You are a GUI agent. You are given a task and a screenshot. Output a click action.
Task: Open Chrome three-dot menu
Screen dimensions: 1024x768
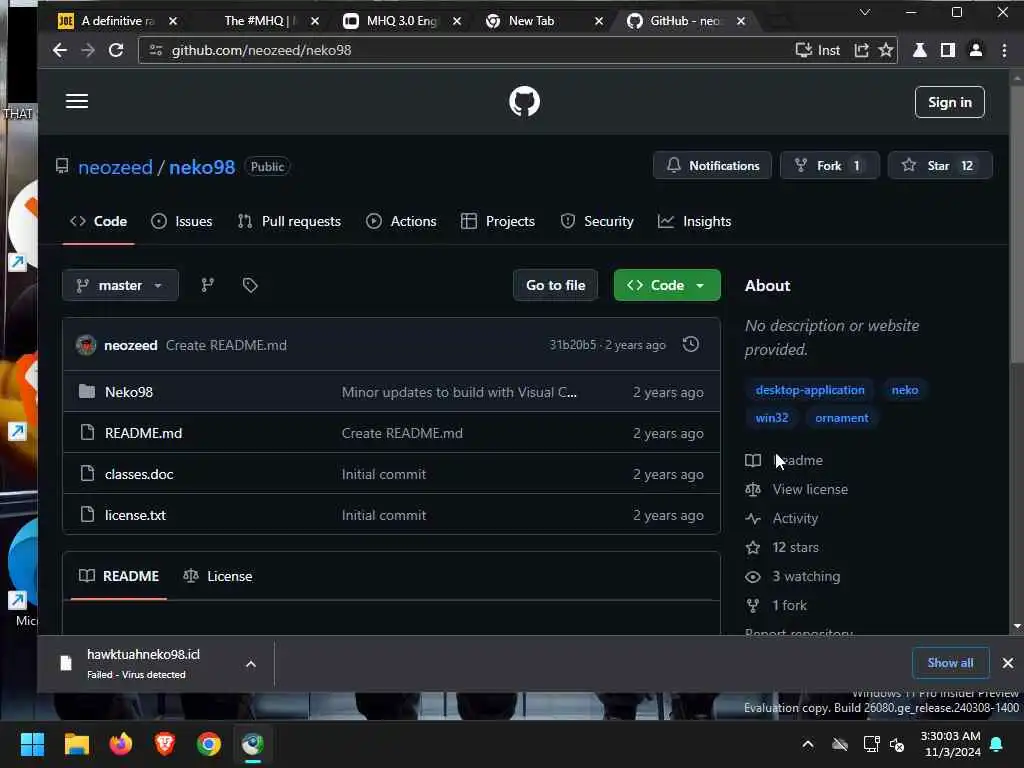click(1004, 50)
